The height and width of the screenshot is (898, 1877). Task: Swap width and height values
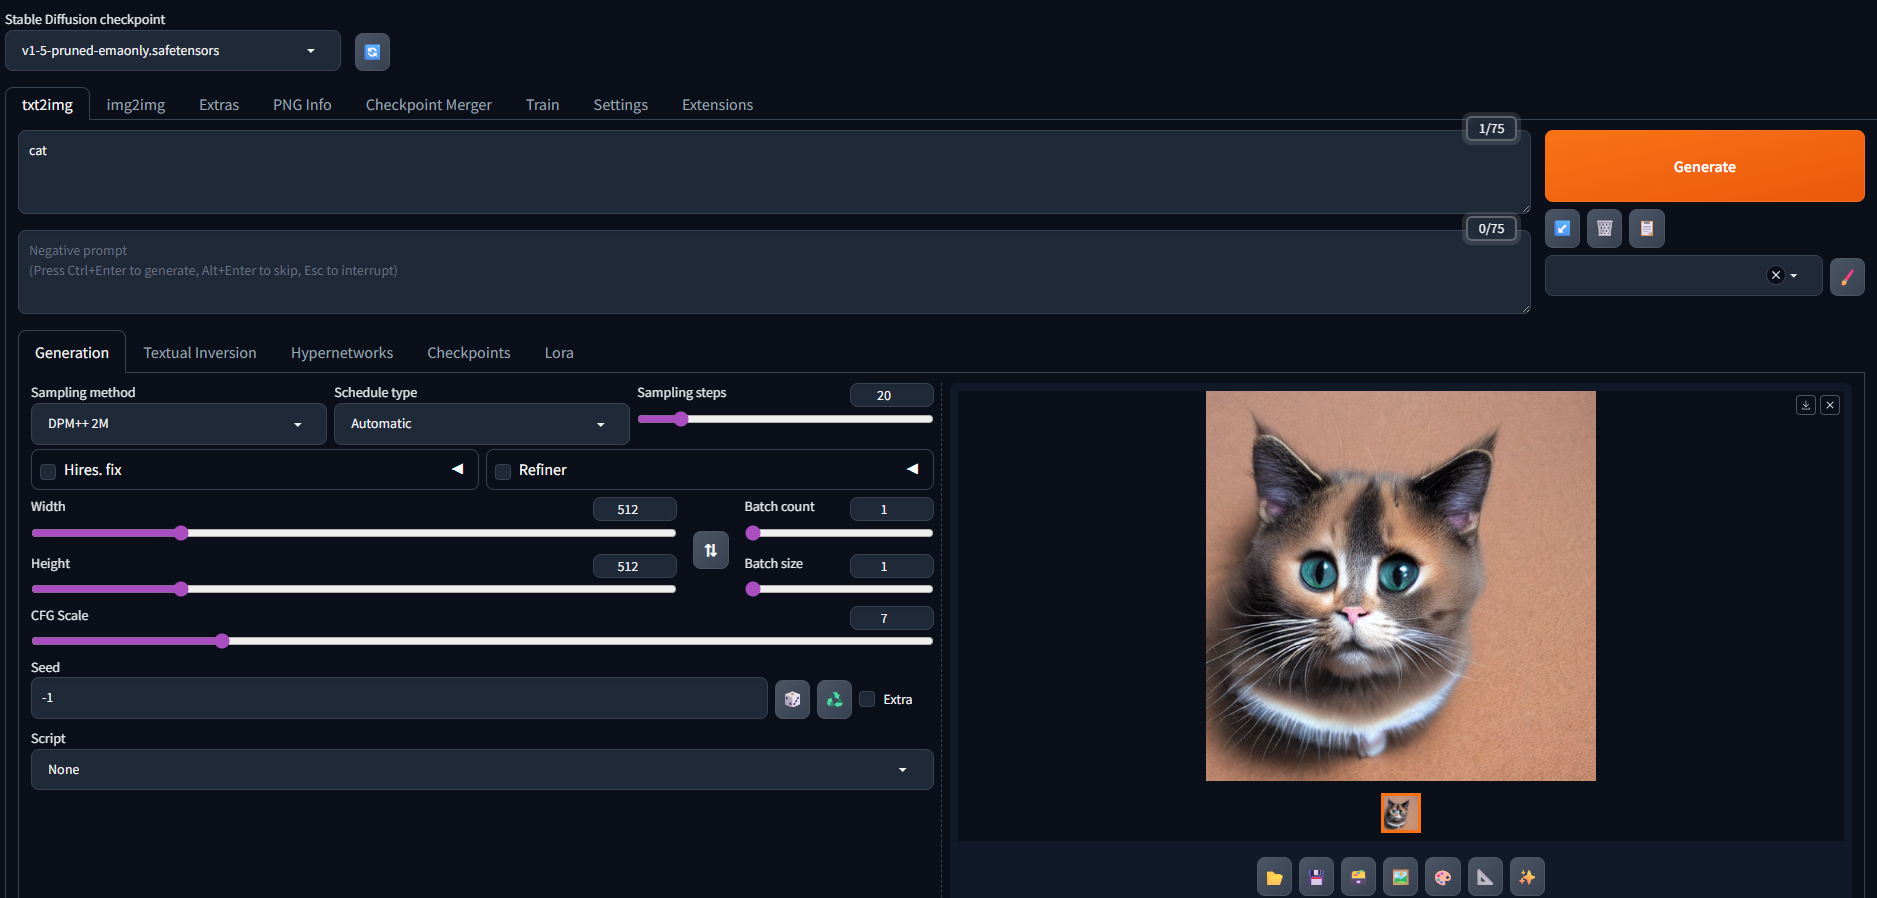pyautogui.click(x=711, y=550)
